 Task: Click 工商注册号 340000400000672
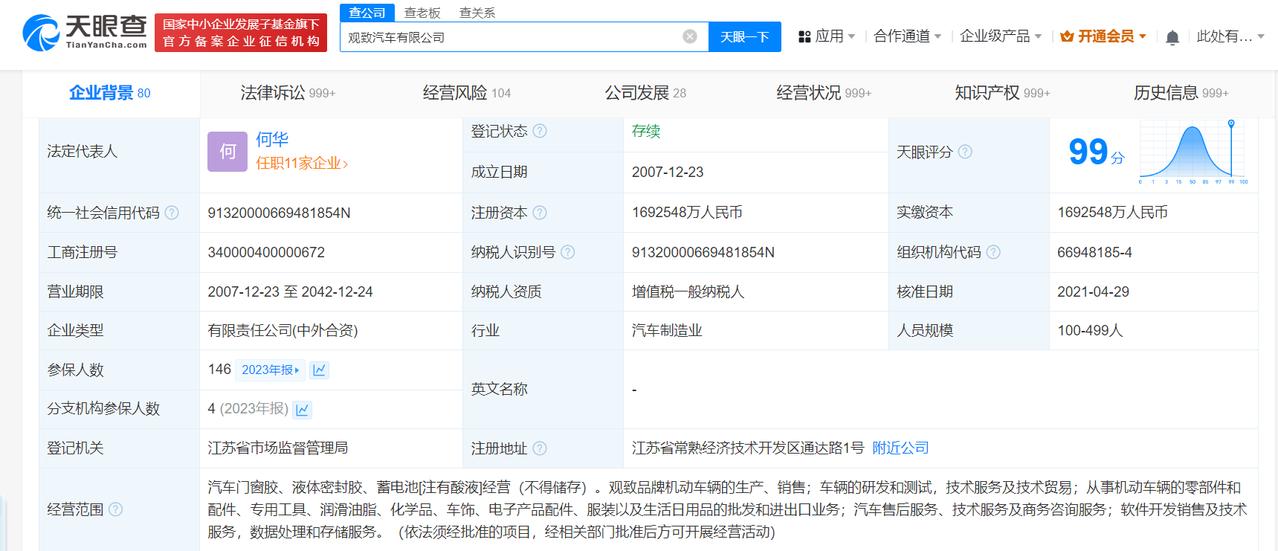(266, 252)
